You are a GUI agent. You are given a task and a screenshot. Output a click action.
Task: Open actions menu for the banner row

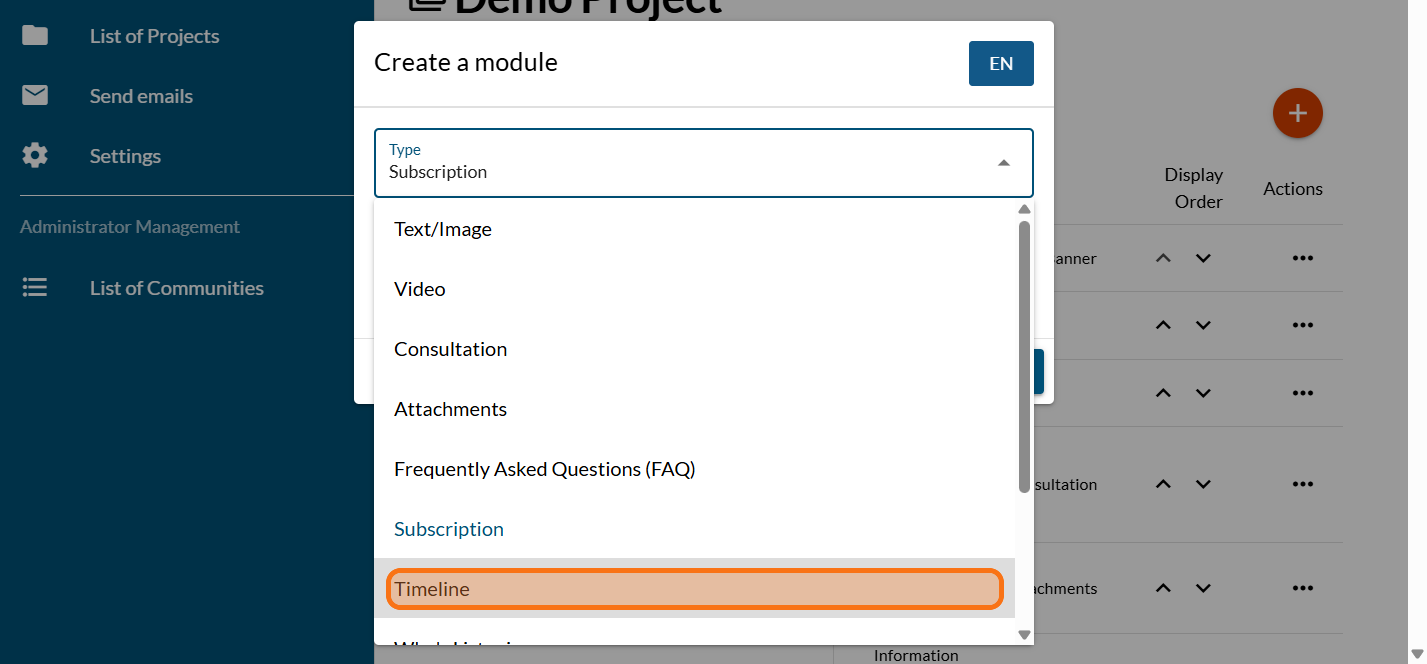(1301, 258)
